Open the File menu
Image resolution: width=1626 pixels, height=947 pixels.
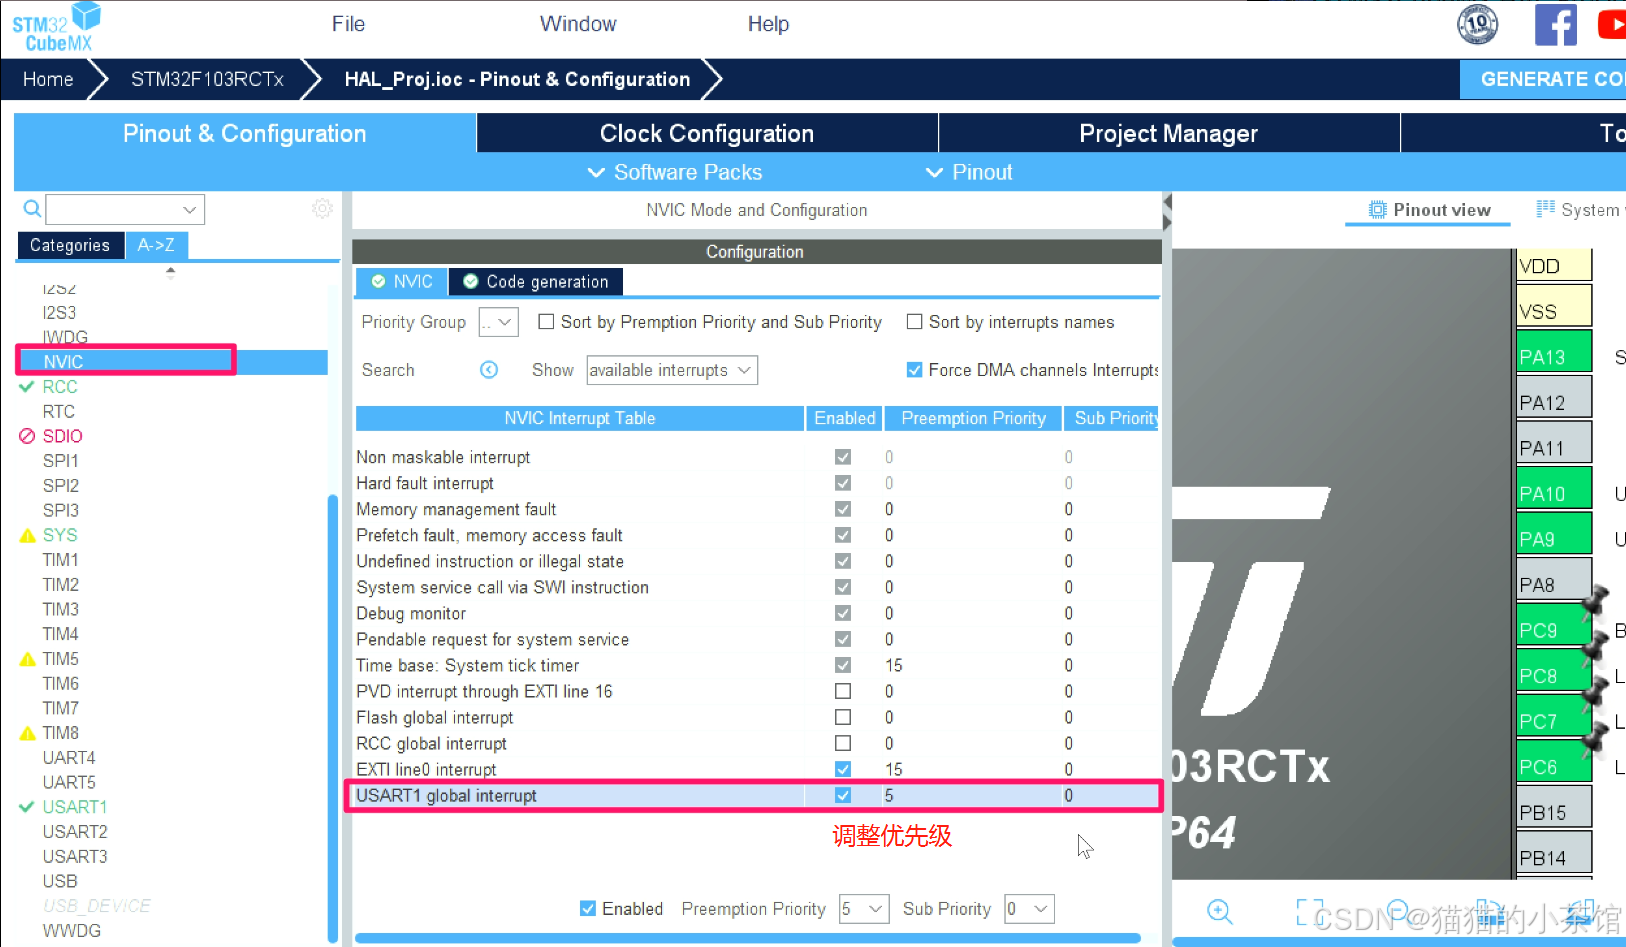pyautogui.click(x=348, y=24)
